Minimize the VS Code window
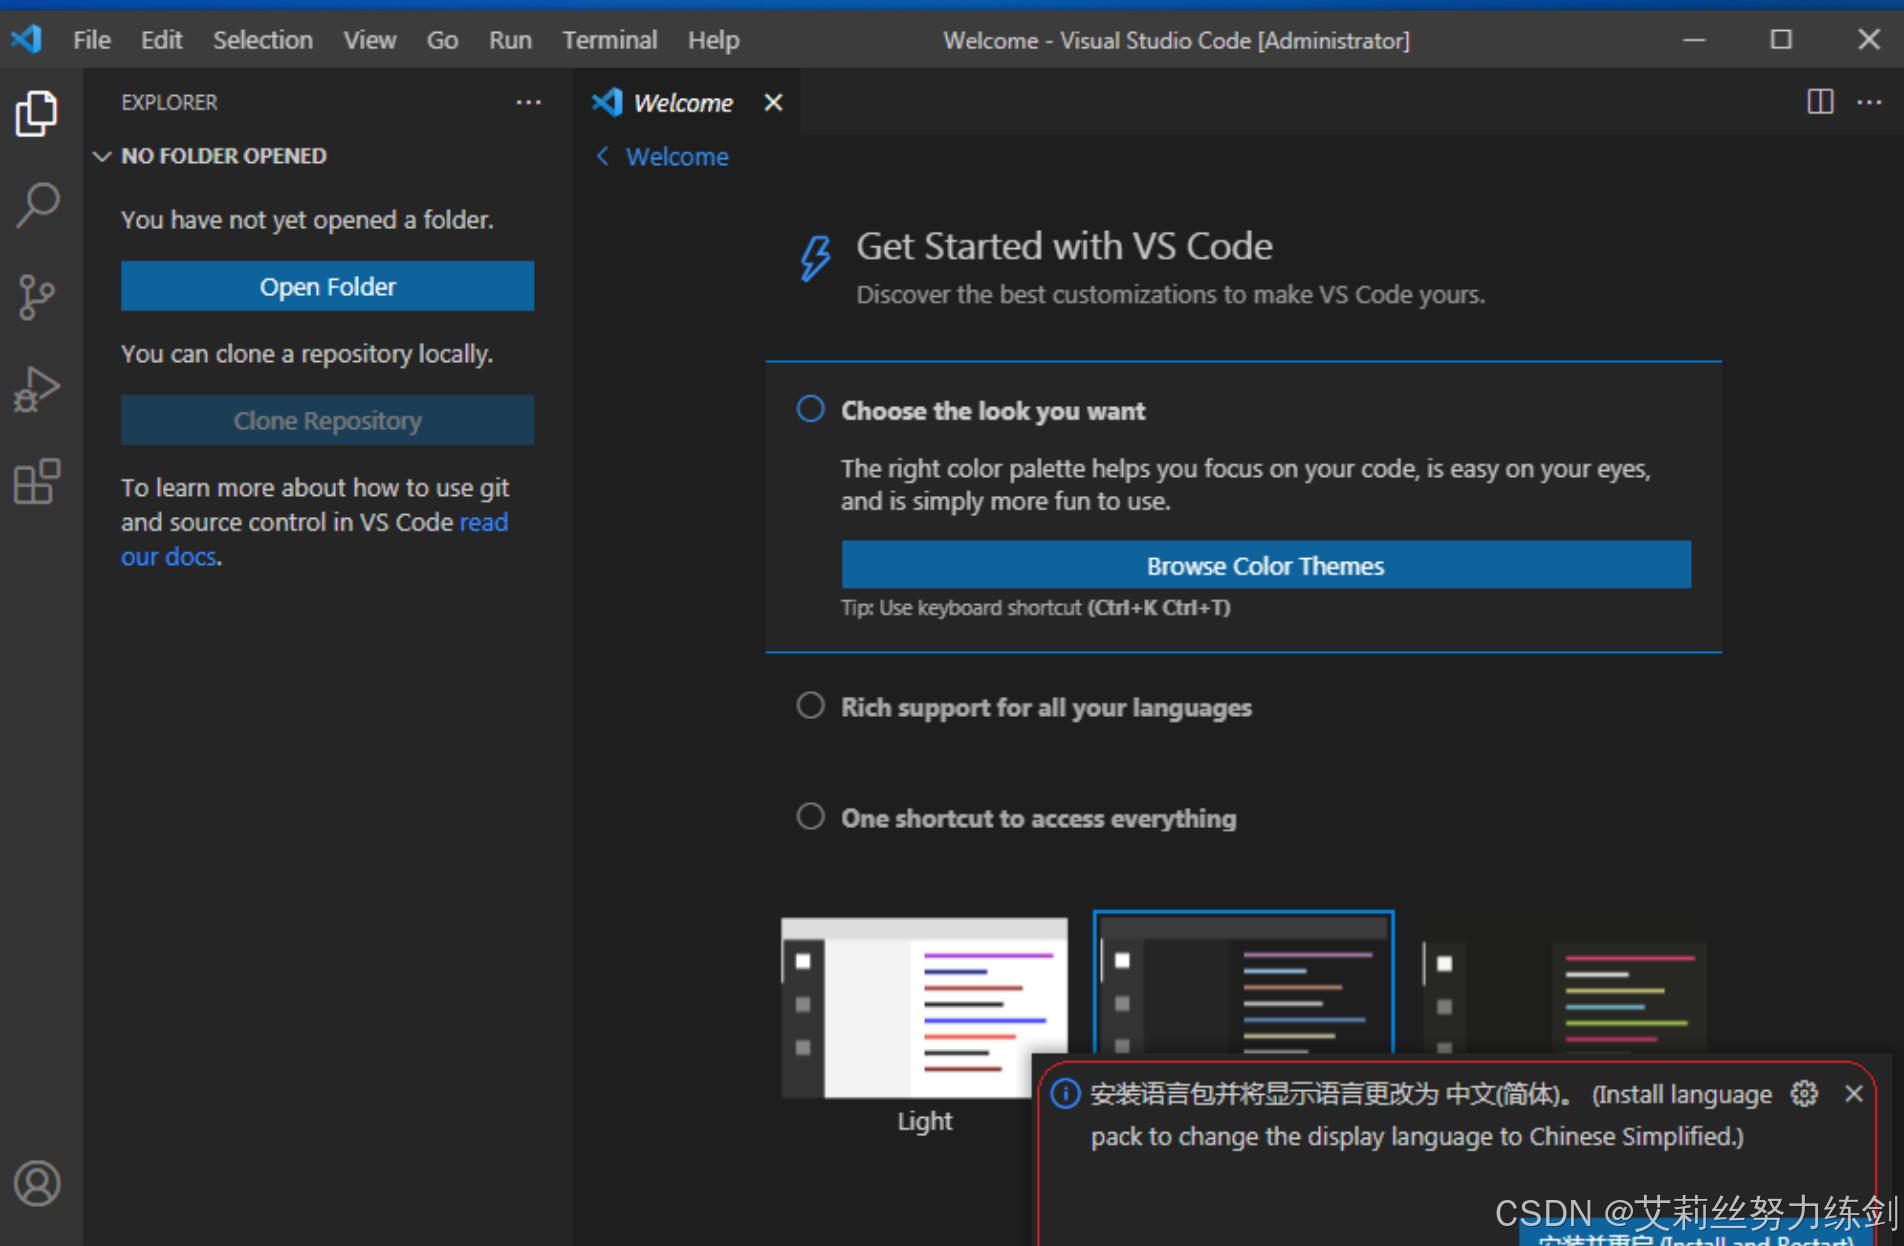 tap(1694, 40)
